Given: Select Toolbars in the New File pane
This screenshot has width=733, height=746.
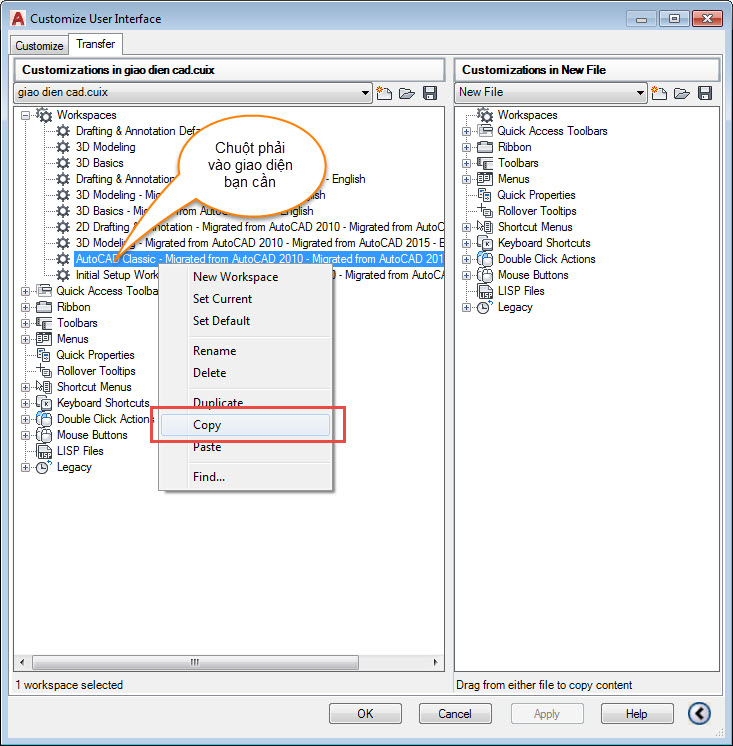Looking at the screenshot, I should click(x=518, y=163).
